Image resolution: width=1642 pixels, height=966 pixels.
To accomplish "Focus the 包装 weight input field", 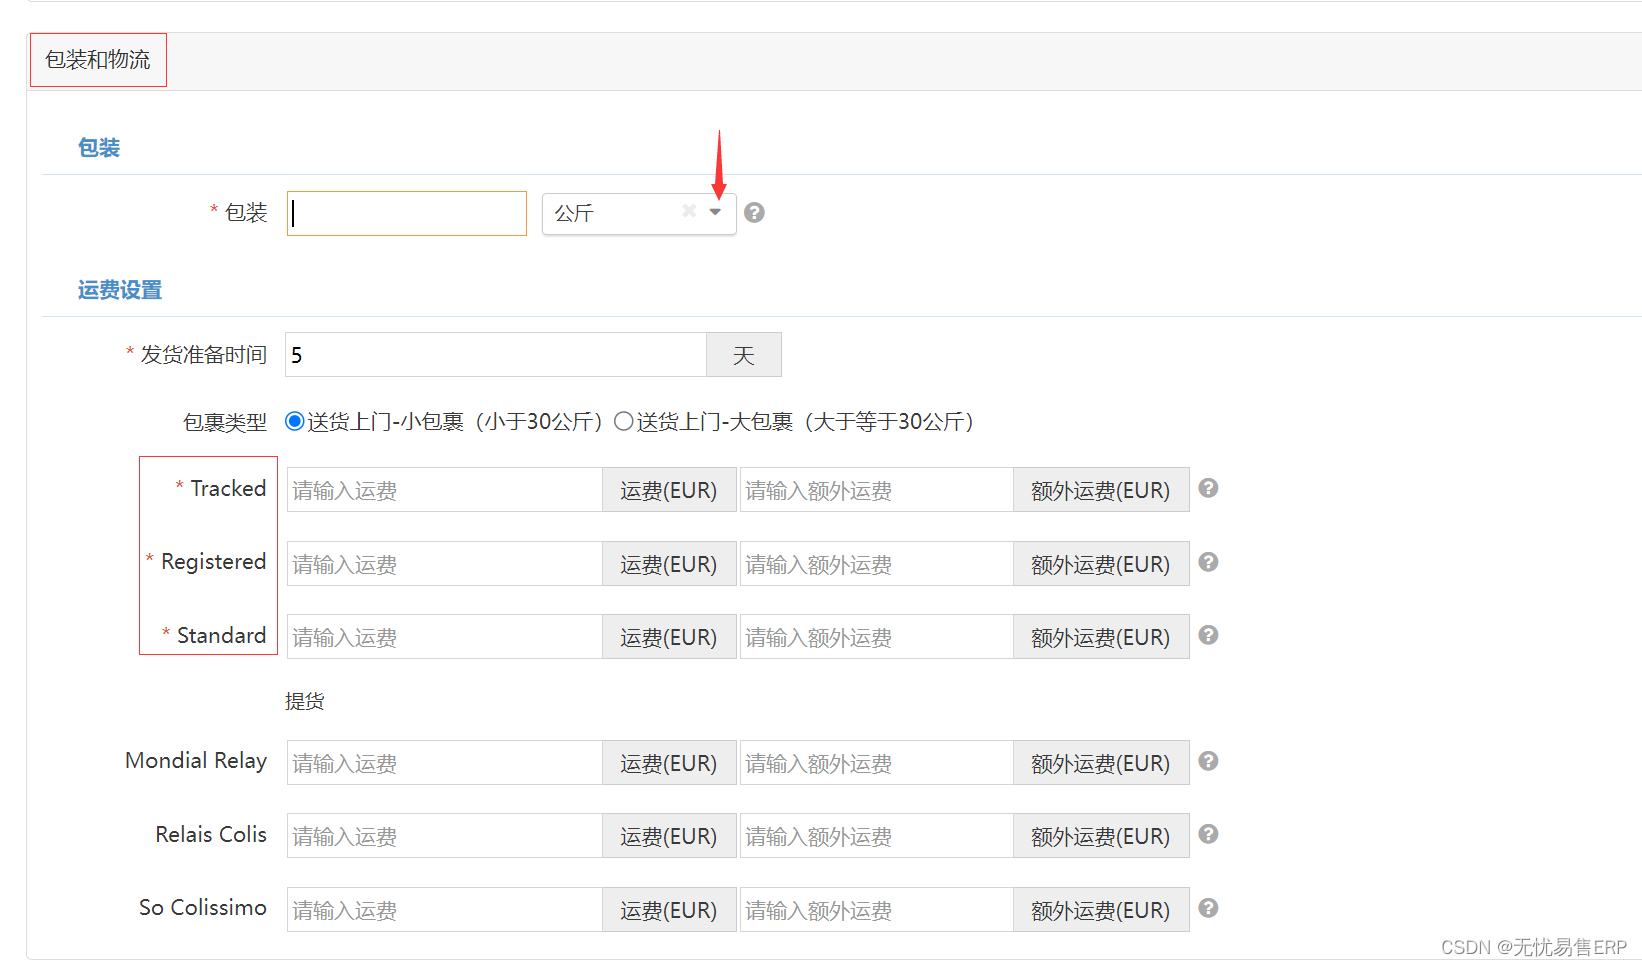I will point(407,213).
